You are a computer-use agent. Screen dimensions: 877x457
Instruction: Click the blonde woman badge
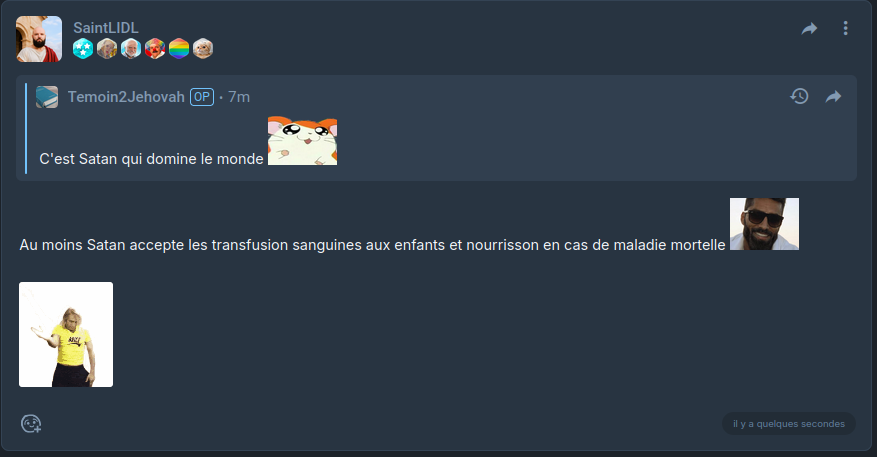(107, 49)
